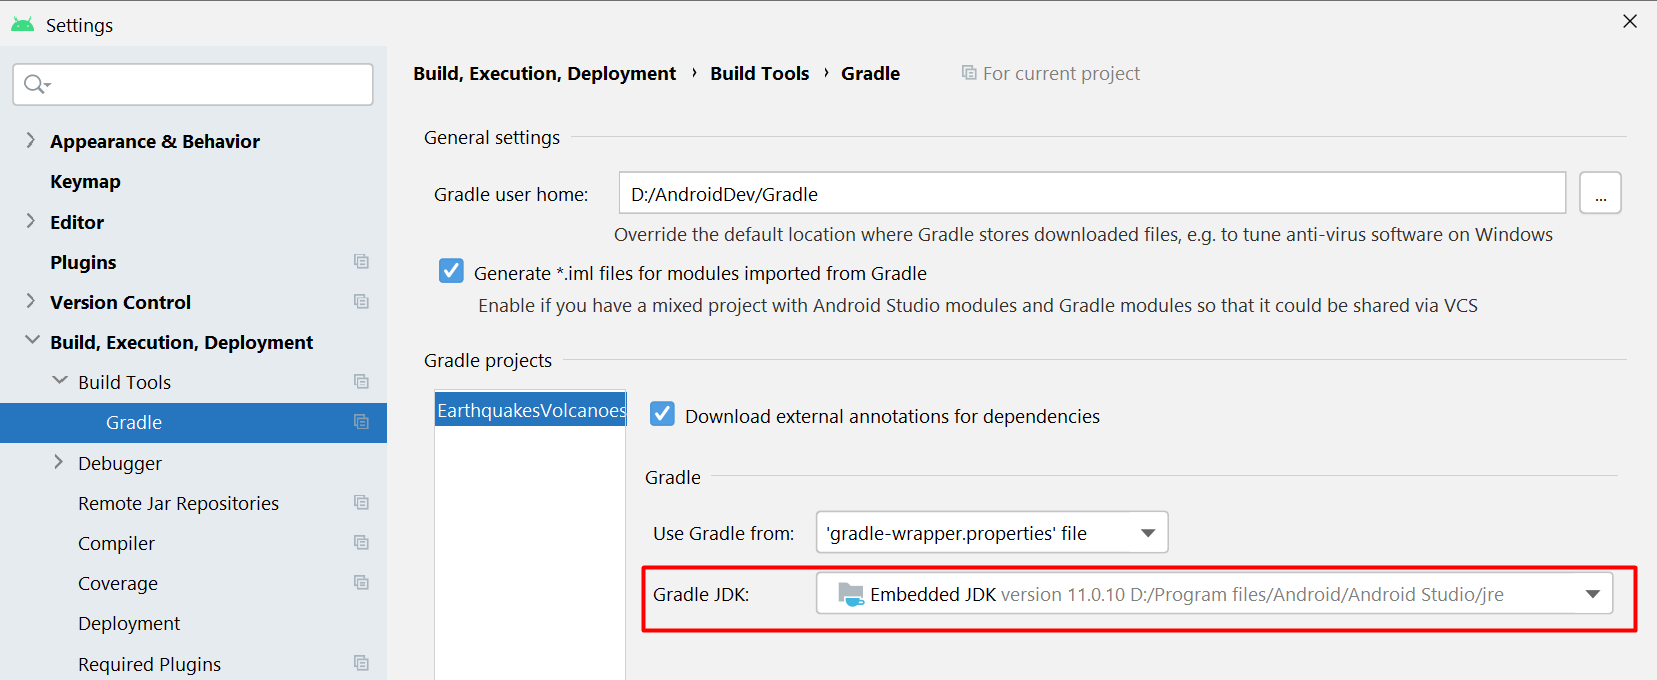The height and width of the screenshot is (680, 1657).
Task: Click project-level icon on selected Gradle row
Action: (x=361, y=422)
